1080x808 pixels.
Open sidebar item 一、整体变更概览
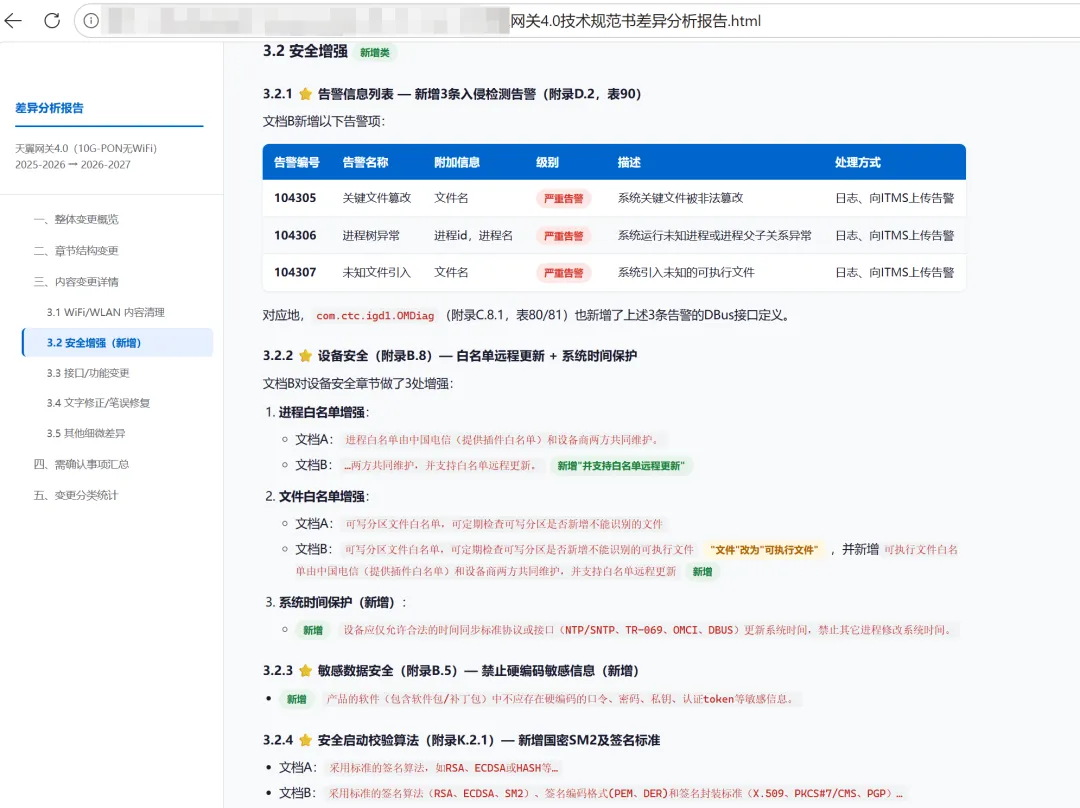coord(76,219)
